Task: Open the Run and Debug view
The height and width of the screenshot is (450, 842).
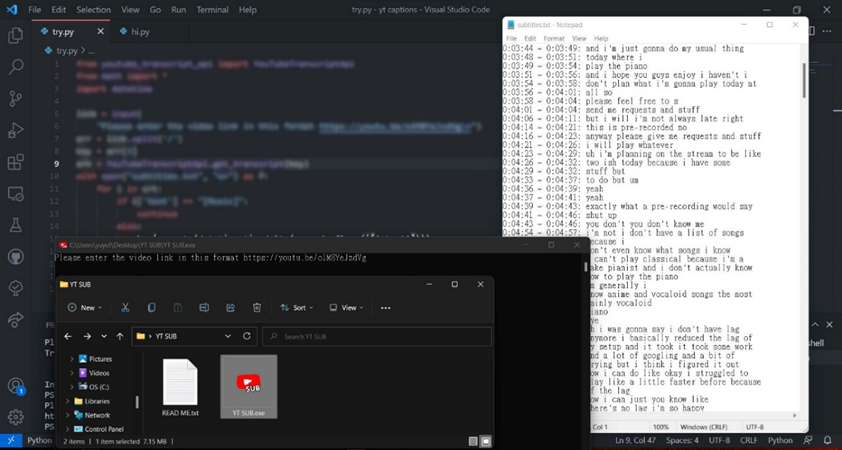Action: [16, 130]
